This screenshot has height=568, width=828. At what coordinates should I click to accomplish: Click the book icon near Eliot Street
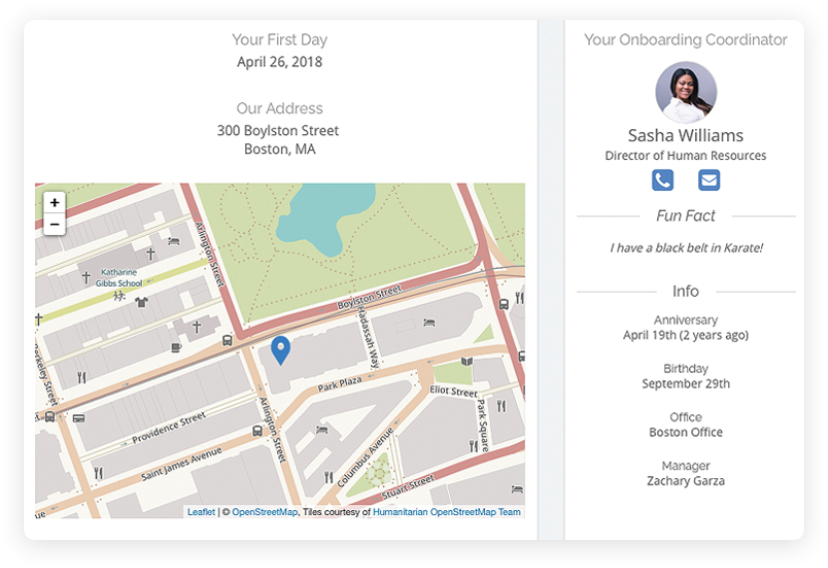pos(467,362)
